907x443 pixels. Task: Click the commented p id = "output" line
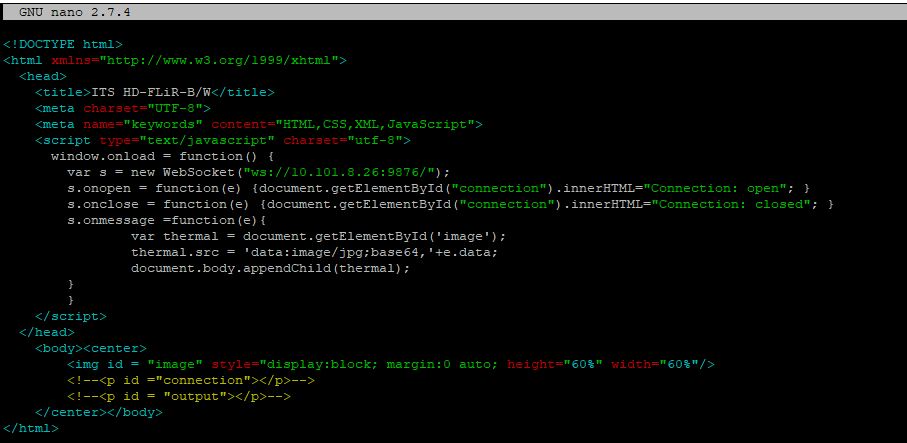179,397
